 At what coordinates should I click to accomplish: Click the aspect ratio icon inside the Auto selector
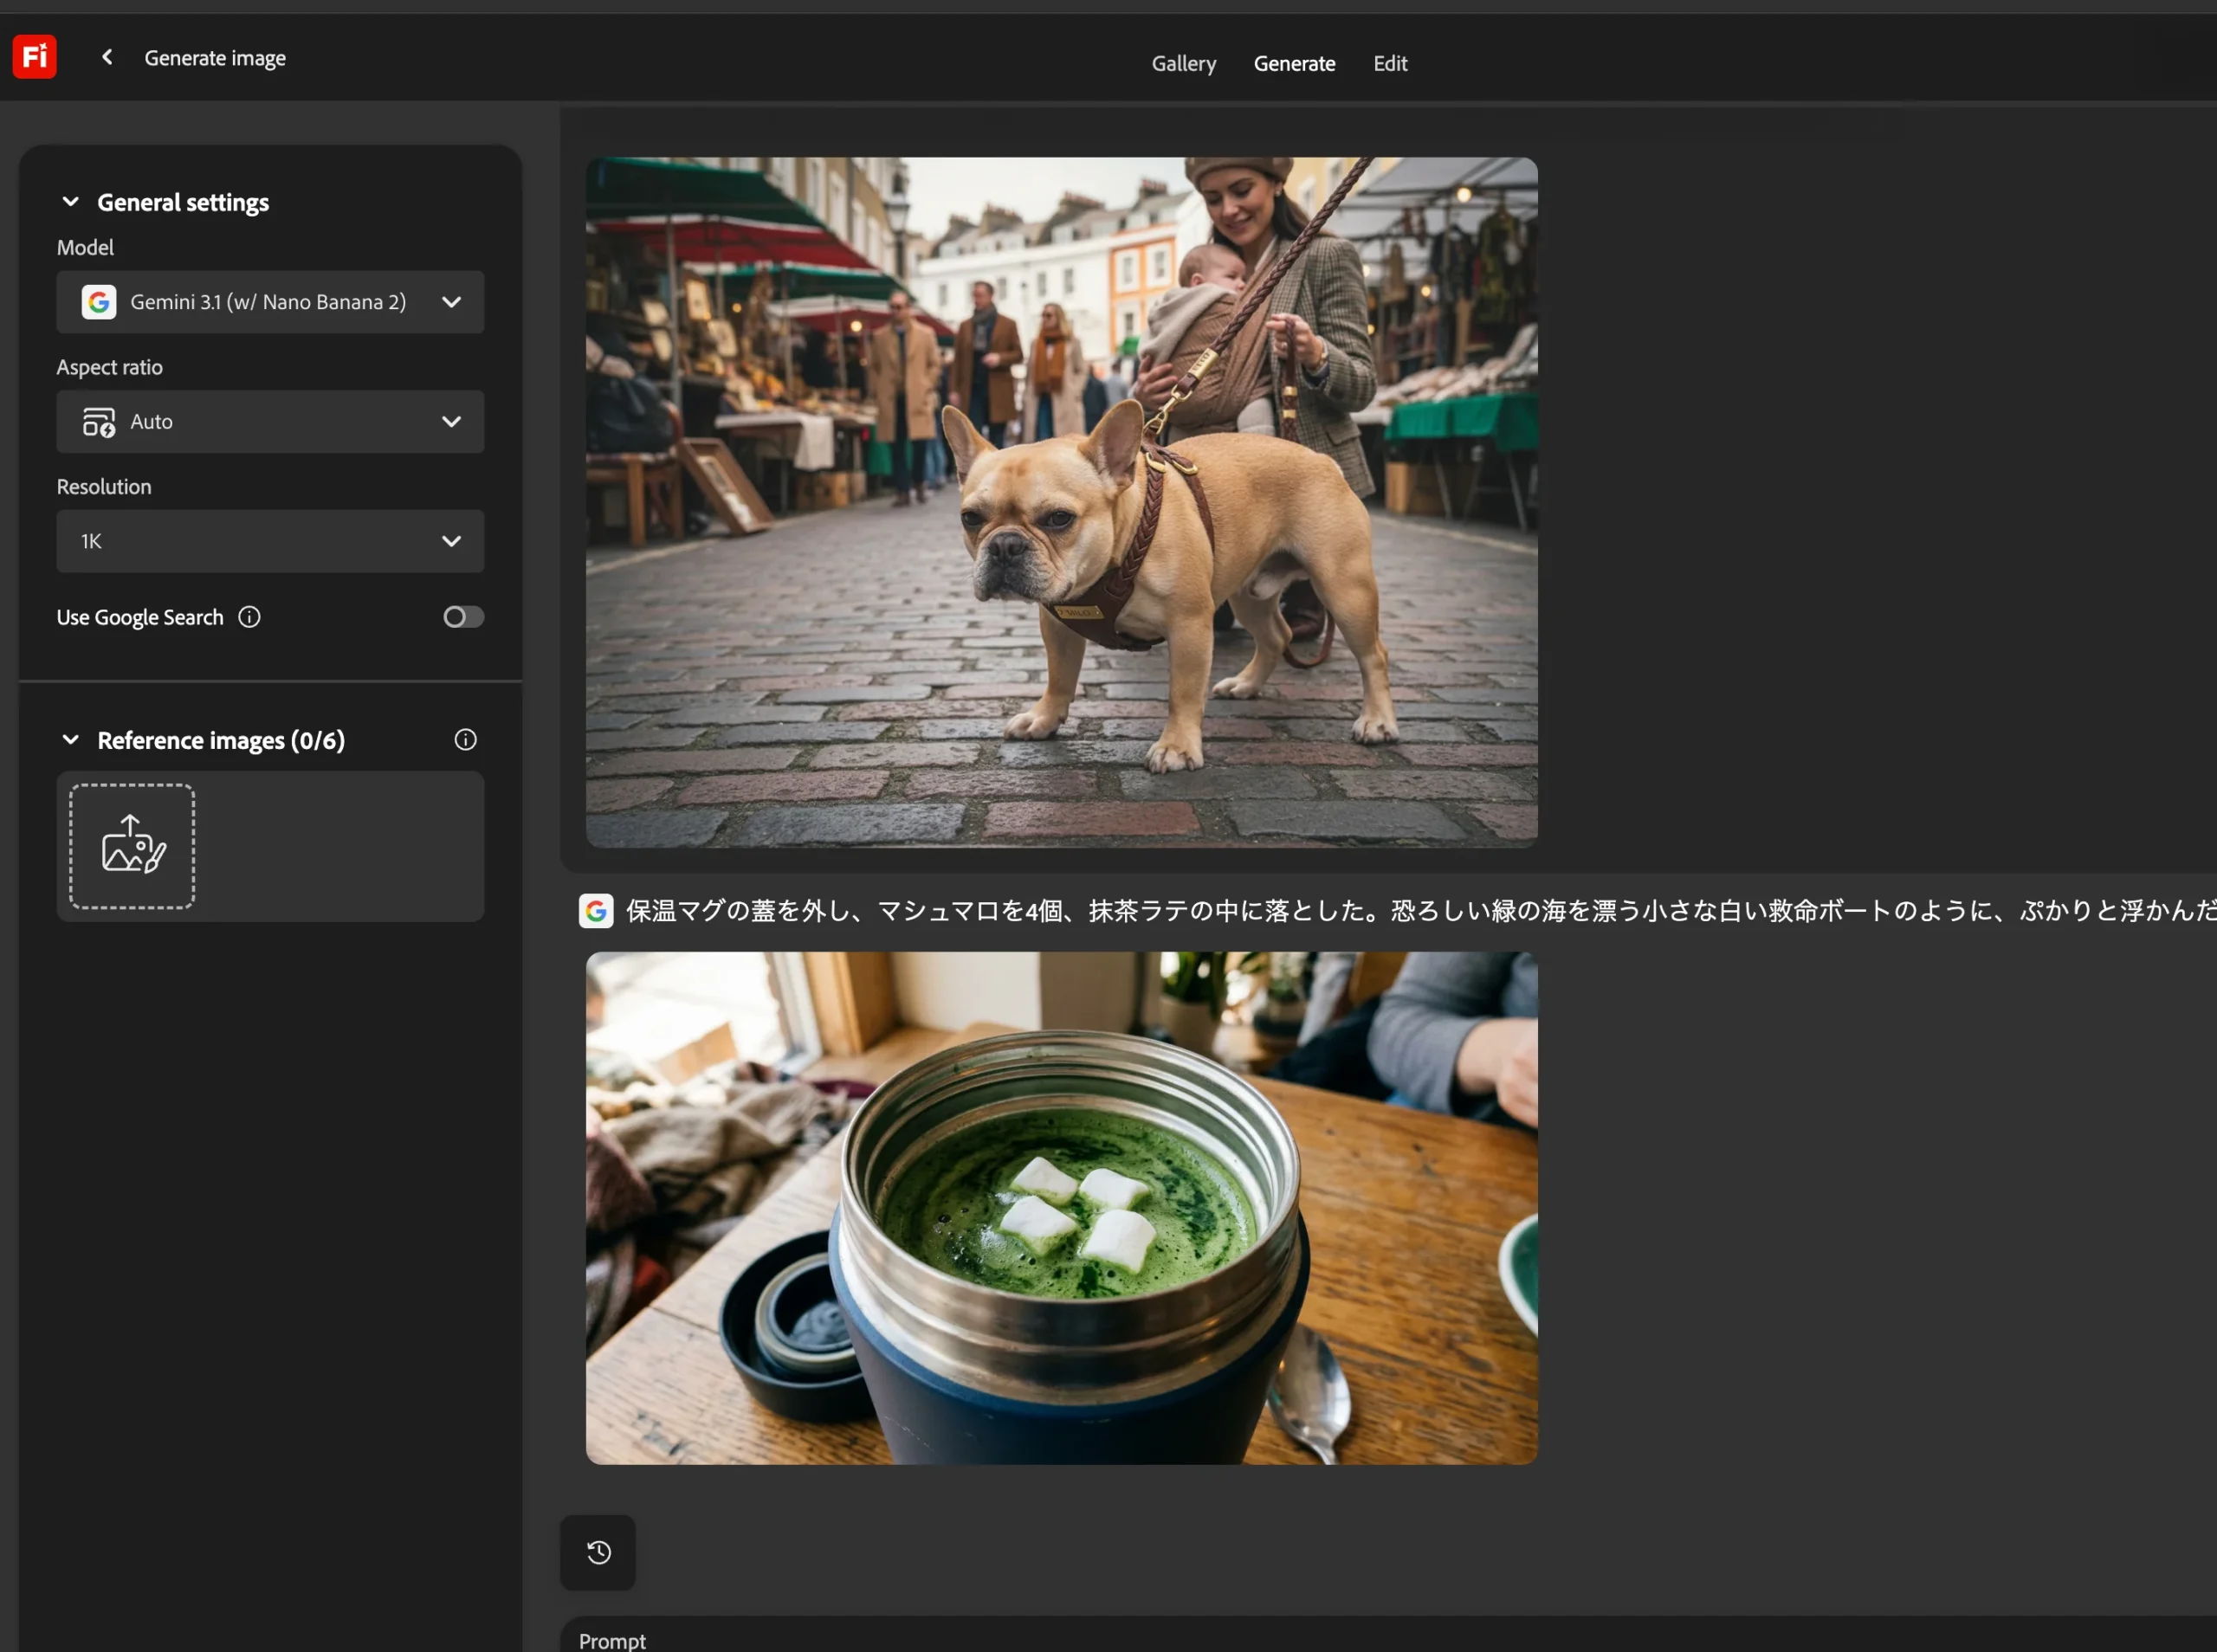click(x=100, y=421)
